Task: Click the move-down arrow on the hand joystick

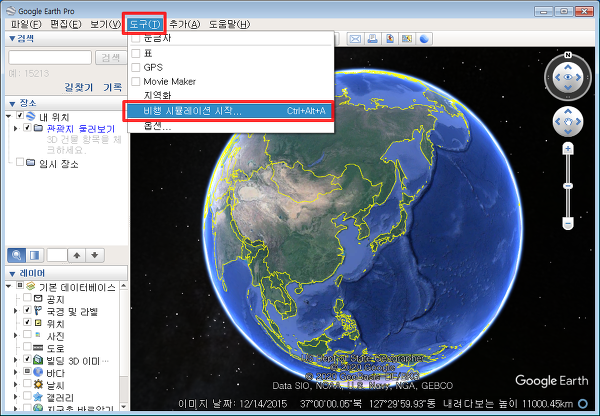Action: coord(568,132)
